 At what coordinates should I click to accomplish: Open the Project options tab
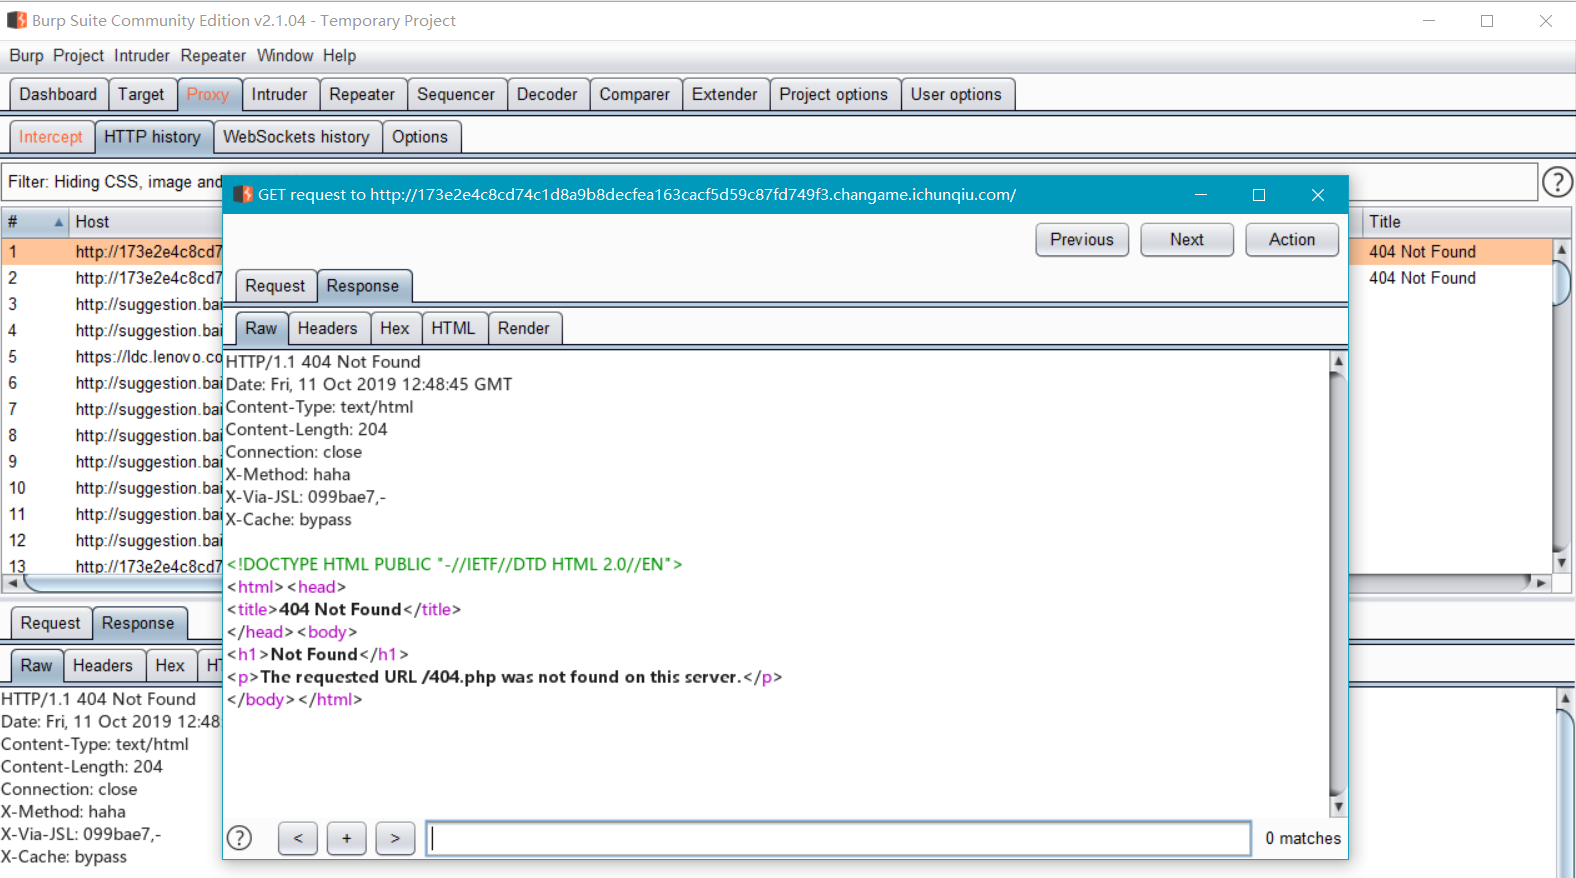[834, 94]
